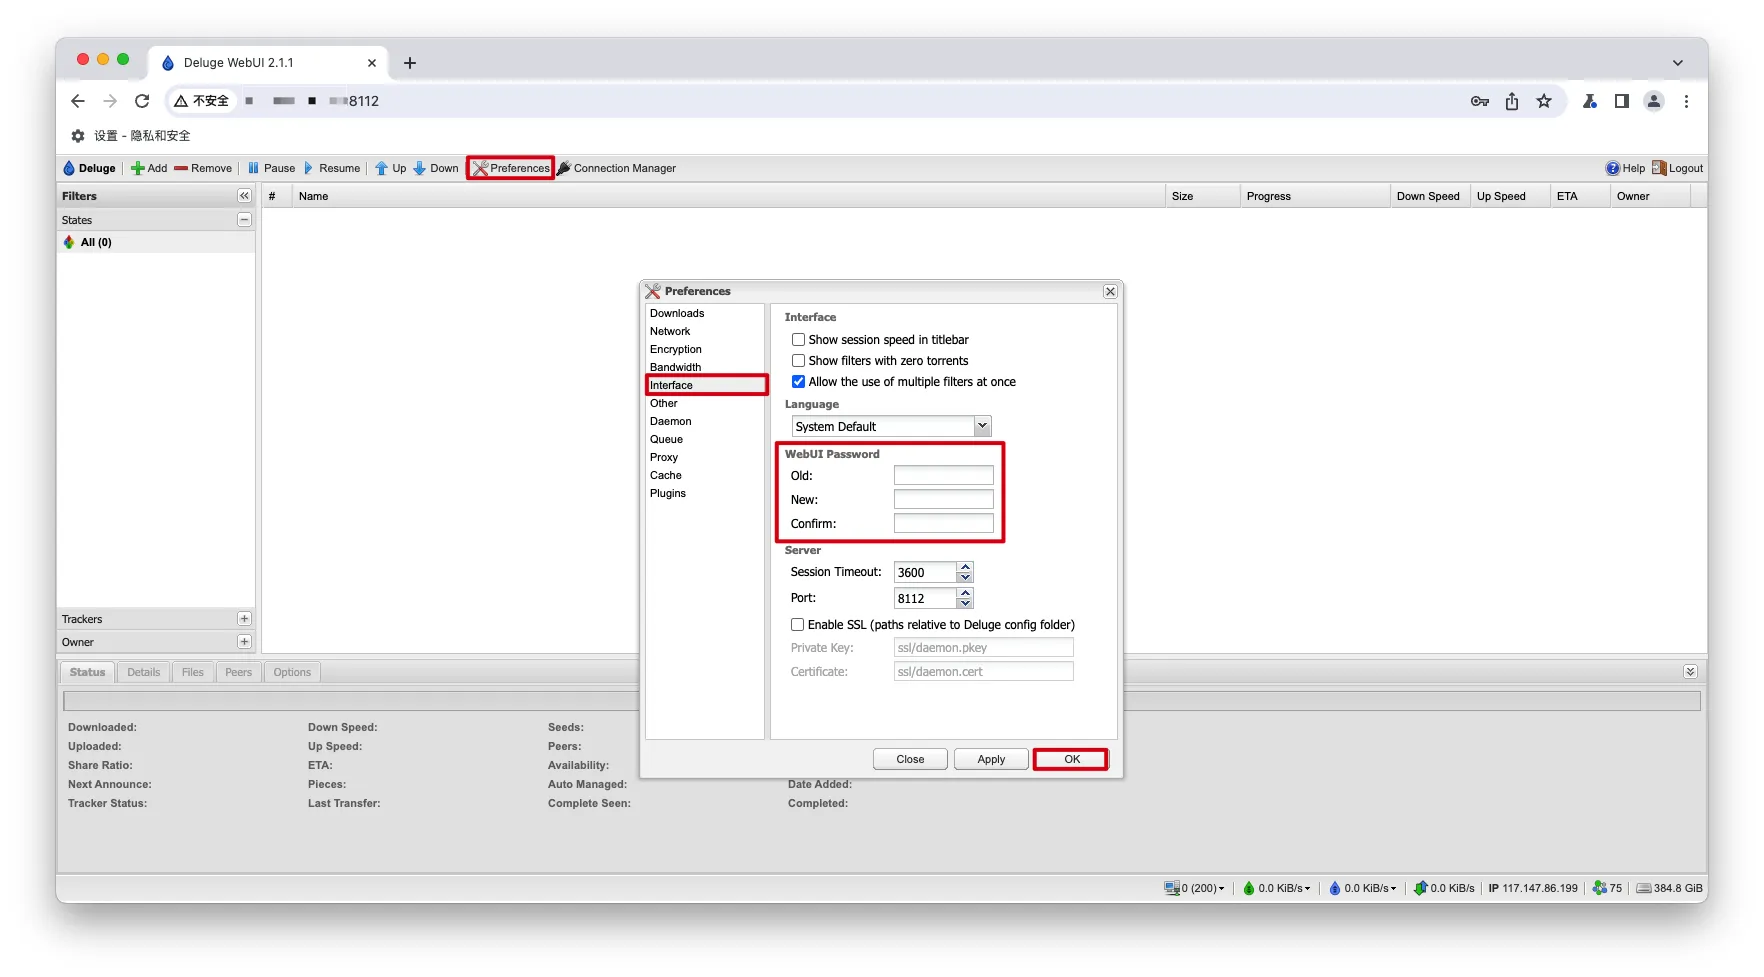The height and width of the screenshot is (977, 1764).
Task: Select Network preferences category
Action: coord(705,331)
